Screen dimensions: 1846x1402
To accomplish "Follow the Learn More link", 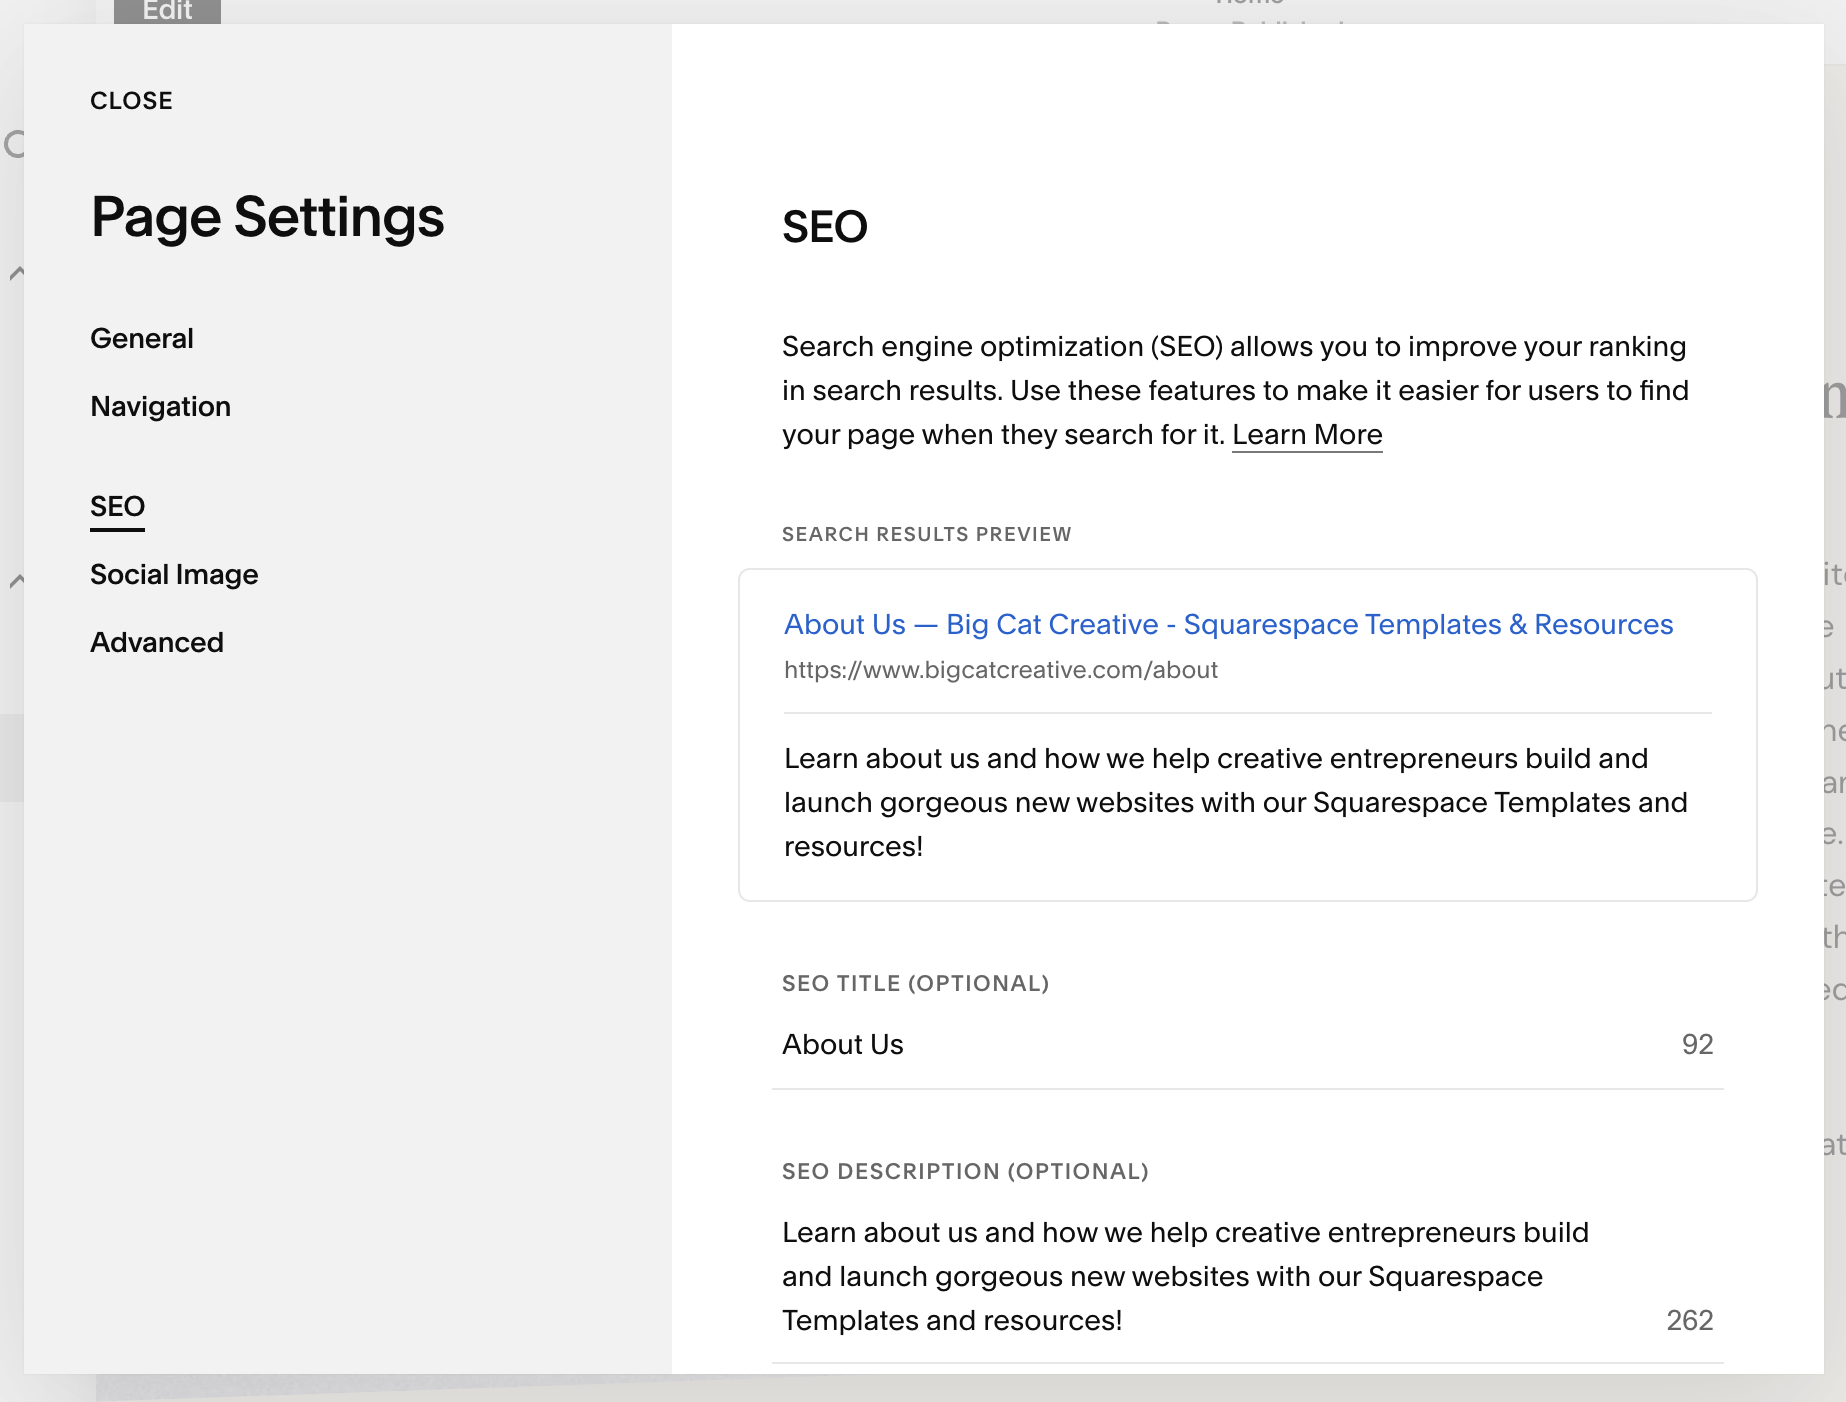I will pyautogui.click(x=1307, y=435).
